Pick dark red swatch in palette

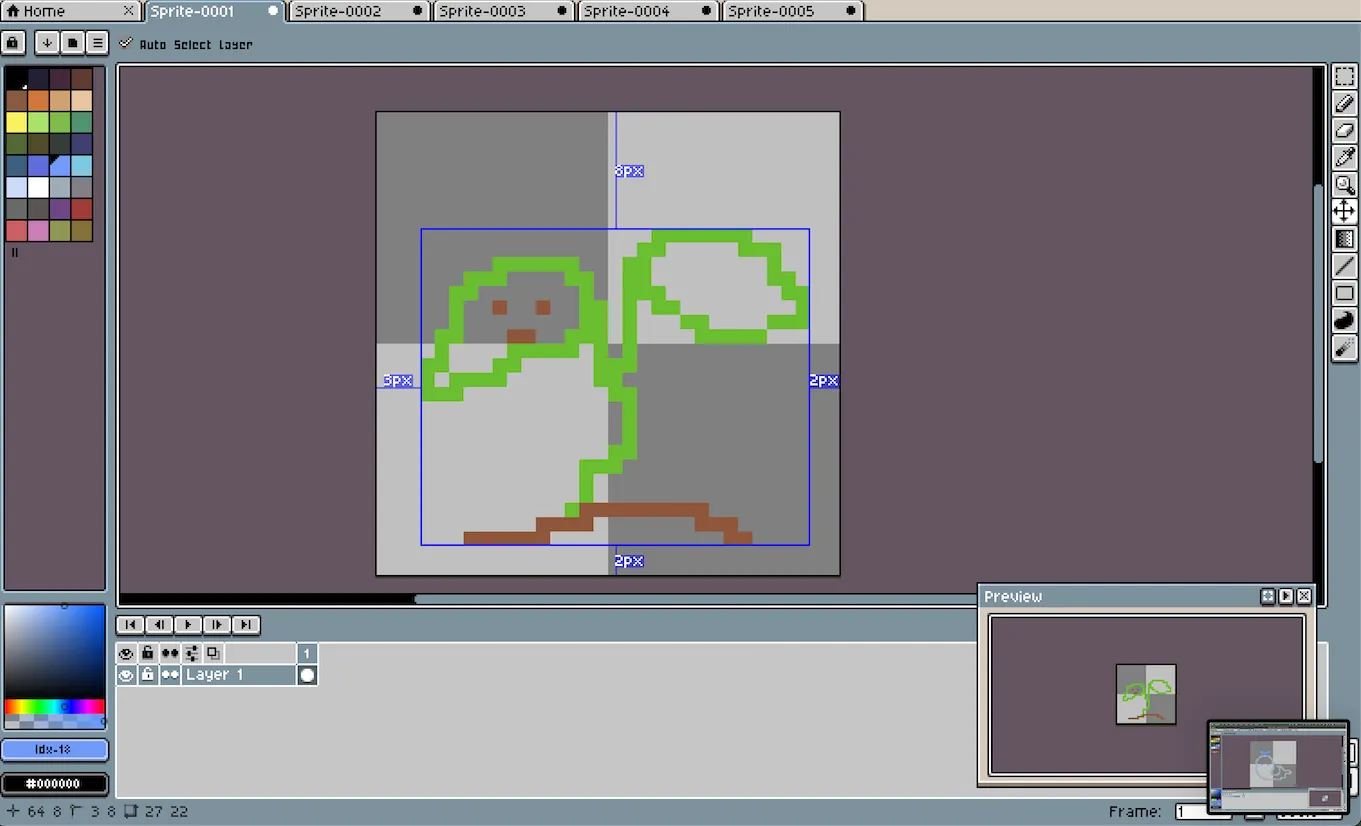(82, 209)
